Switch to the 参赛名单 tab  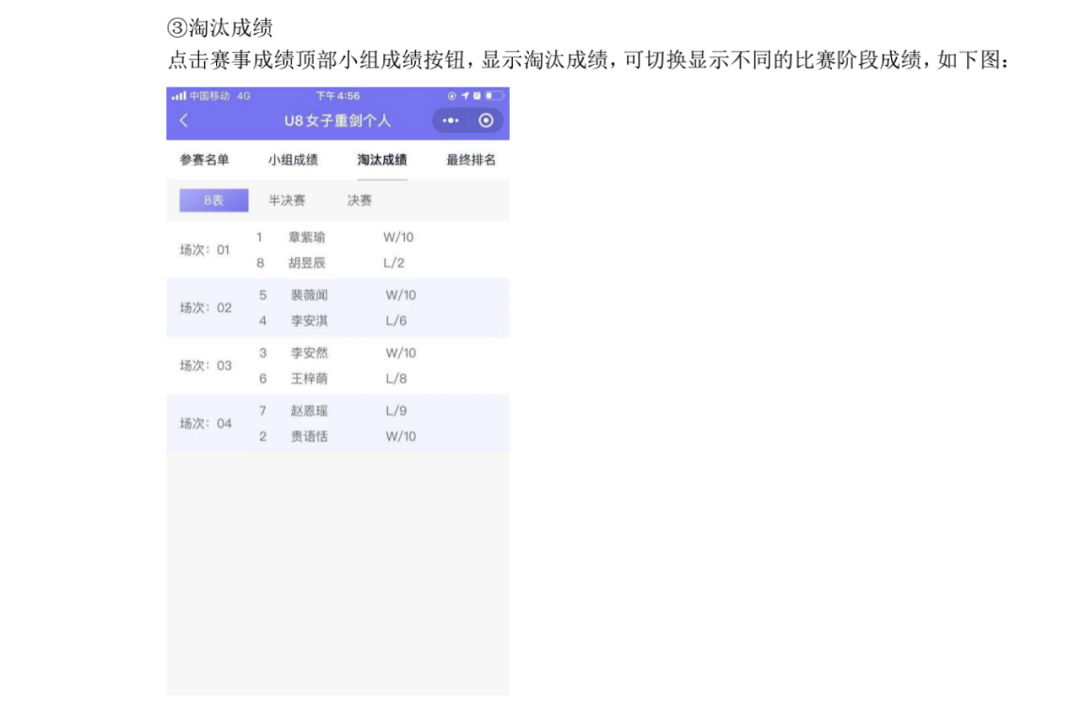pyautogui.click(x=205, y=160)
